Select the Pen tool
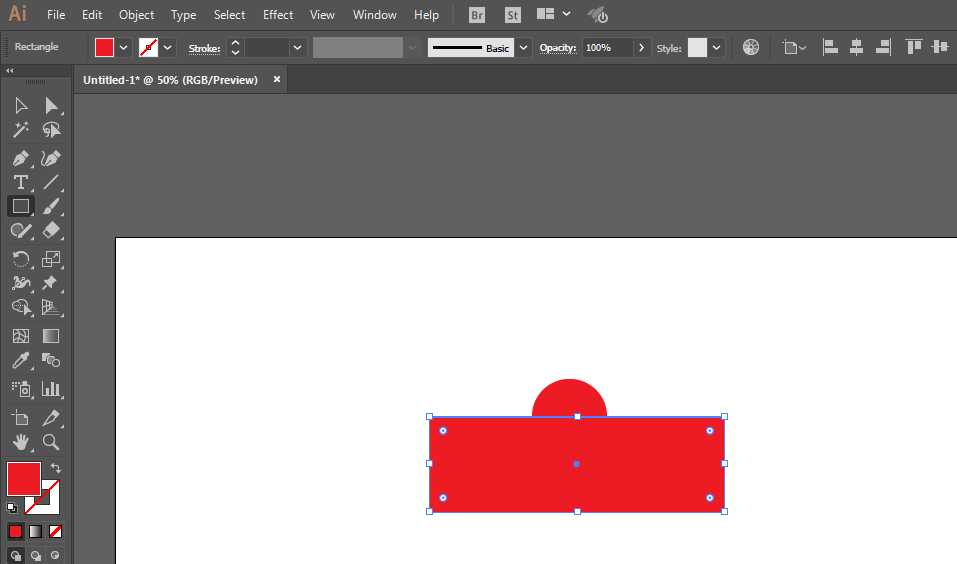Image resolution: width=957 pixels, height=564 pixels. [21, 158]
